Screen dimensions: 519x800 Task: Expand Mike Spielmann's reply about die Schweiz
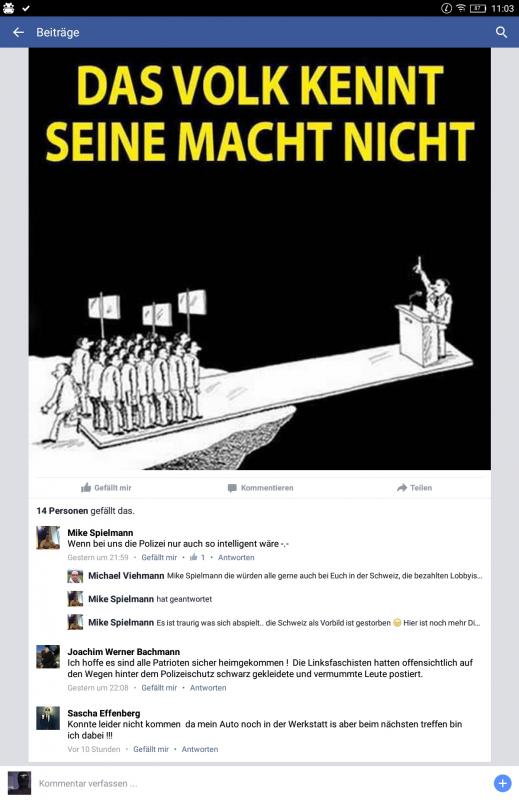[274, 622]
